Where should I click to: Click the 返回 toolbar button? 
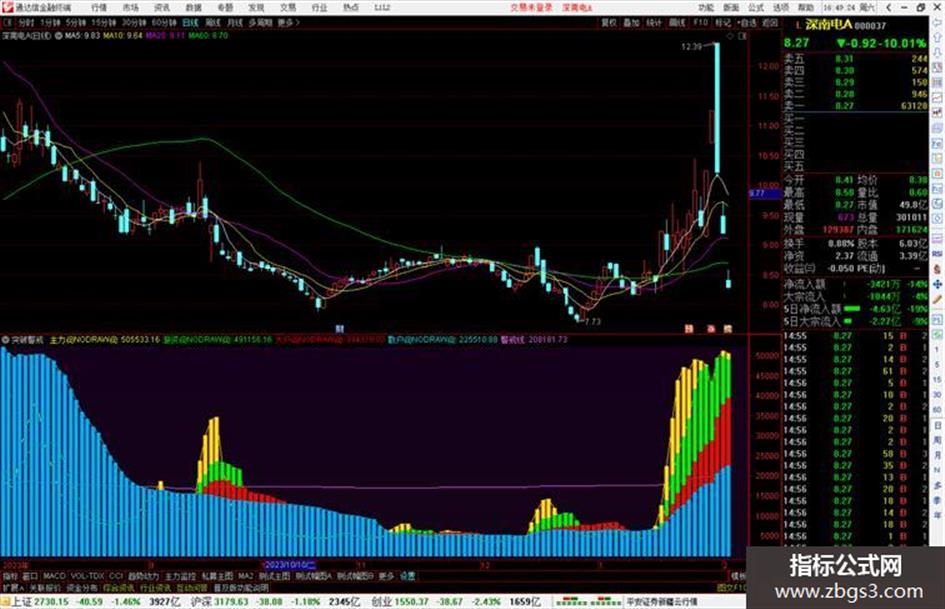[x=770, y=22]
